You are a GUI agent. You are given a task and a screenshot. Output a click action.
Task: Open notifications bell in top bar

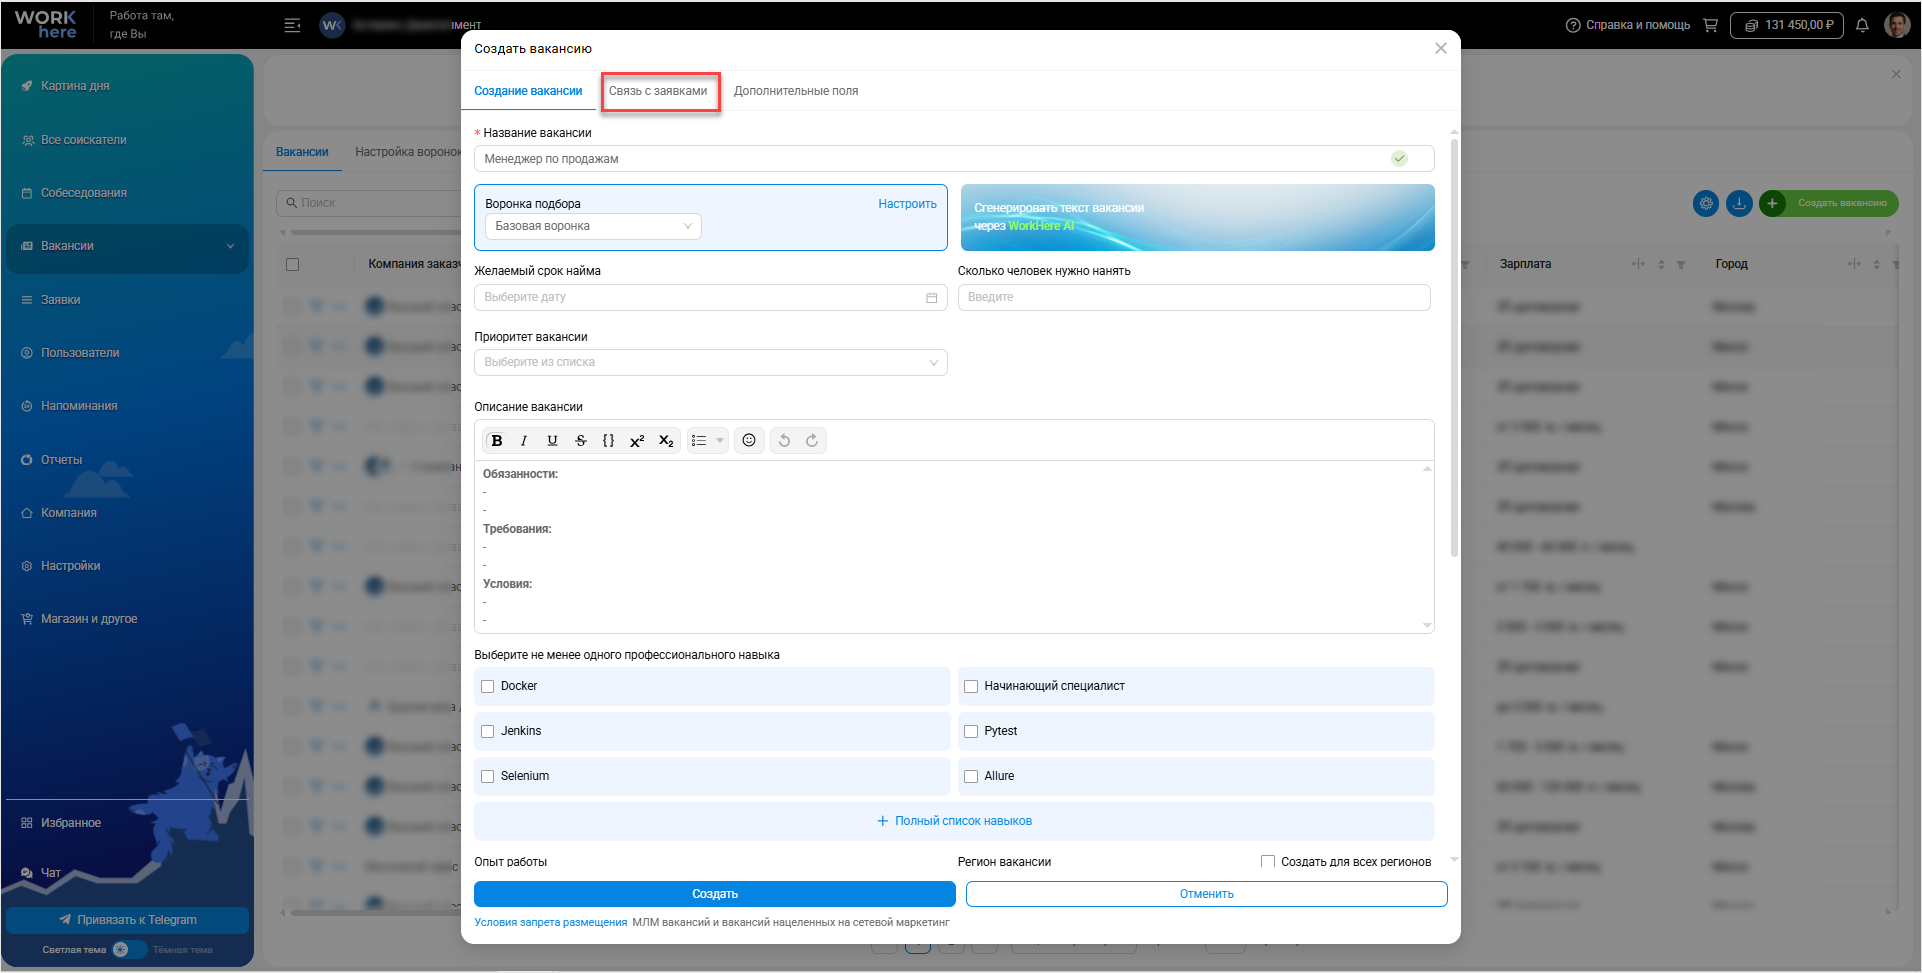1862,26
